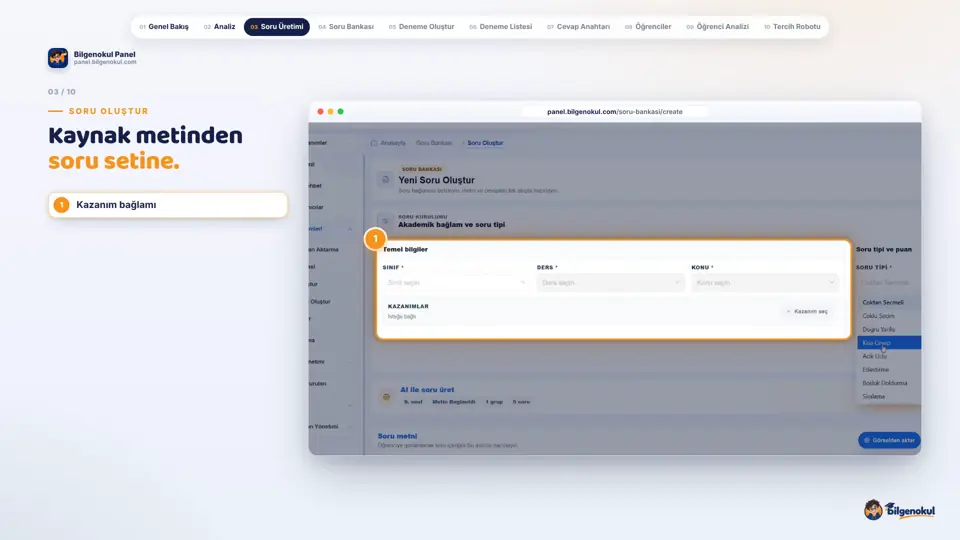Click the green maximize window dot

click(x=340, y=111)
